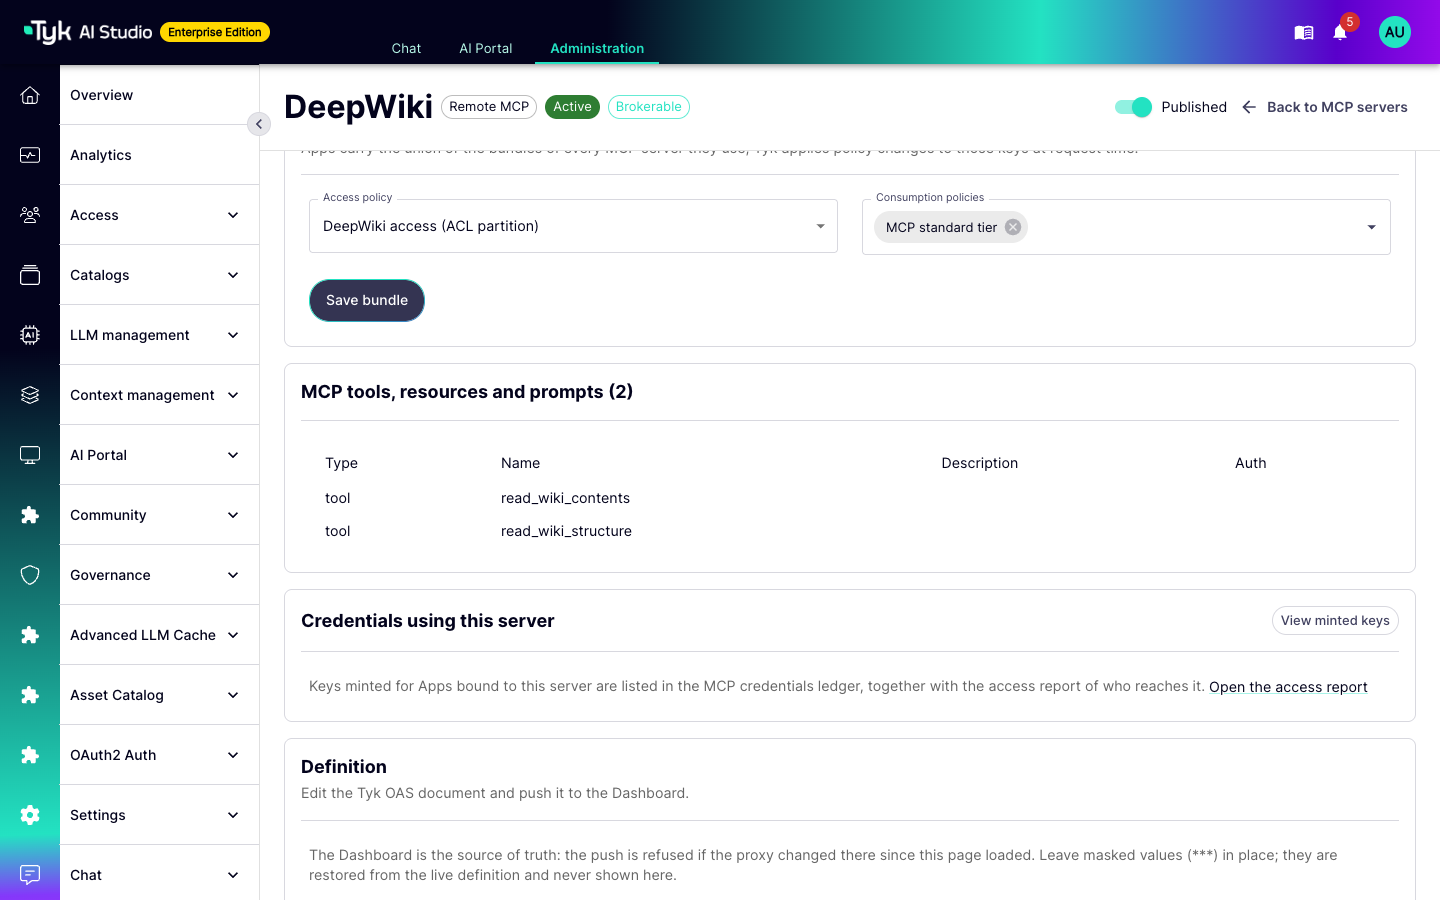Expand the LLM management section
The image size is (1440, 900).
pos(159,335)
